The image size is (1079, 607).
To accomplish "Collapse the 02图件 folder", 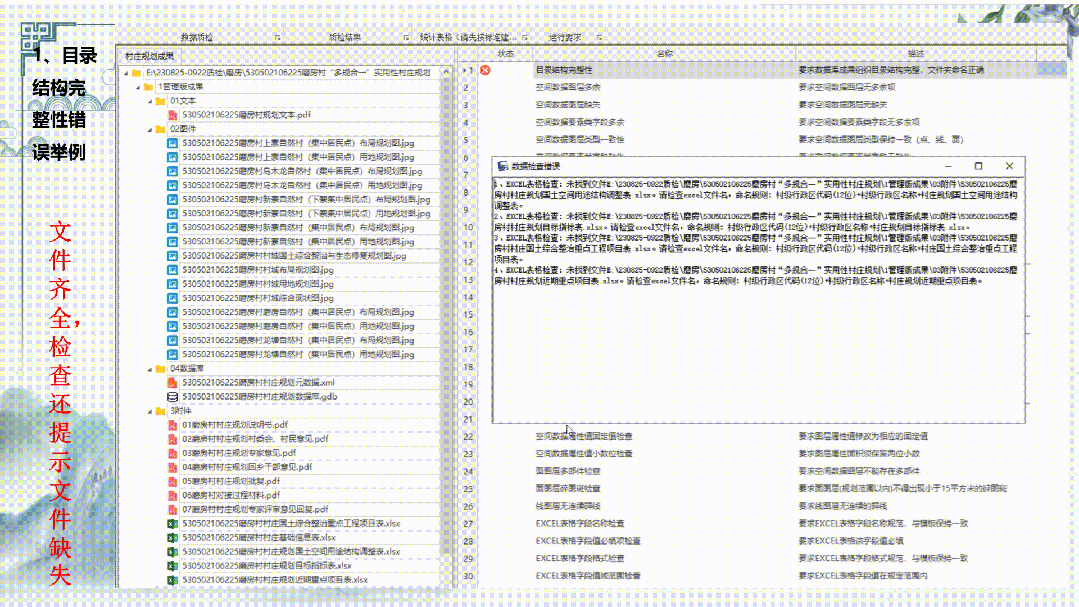I will pos(150,129).
